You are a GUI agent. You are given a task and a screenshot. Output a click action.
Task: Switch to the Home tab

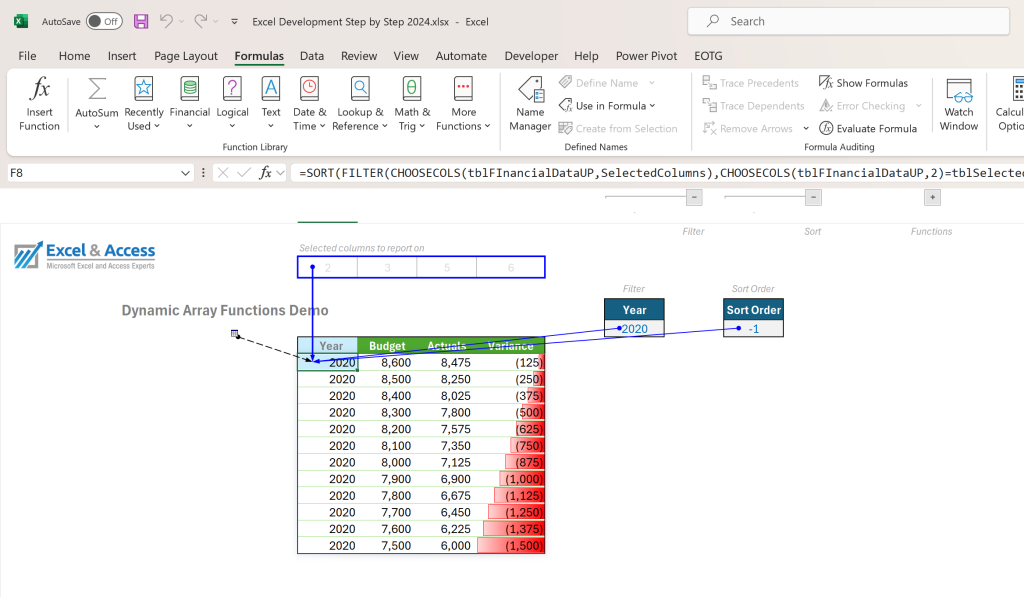click(x=74, y=56)
